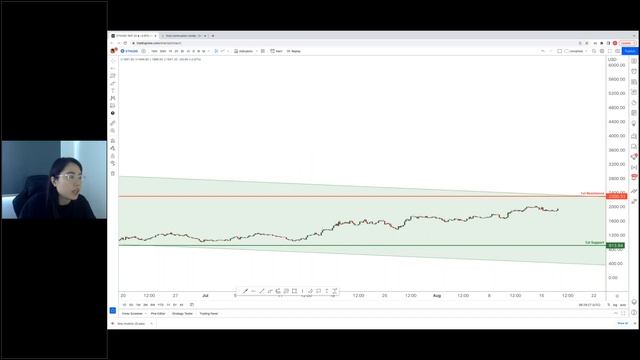Open a new browser tab
Viewport: 640px width, 360px height.
pyautogui.click(x=213, y=36)
